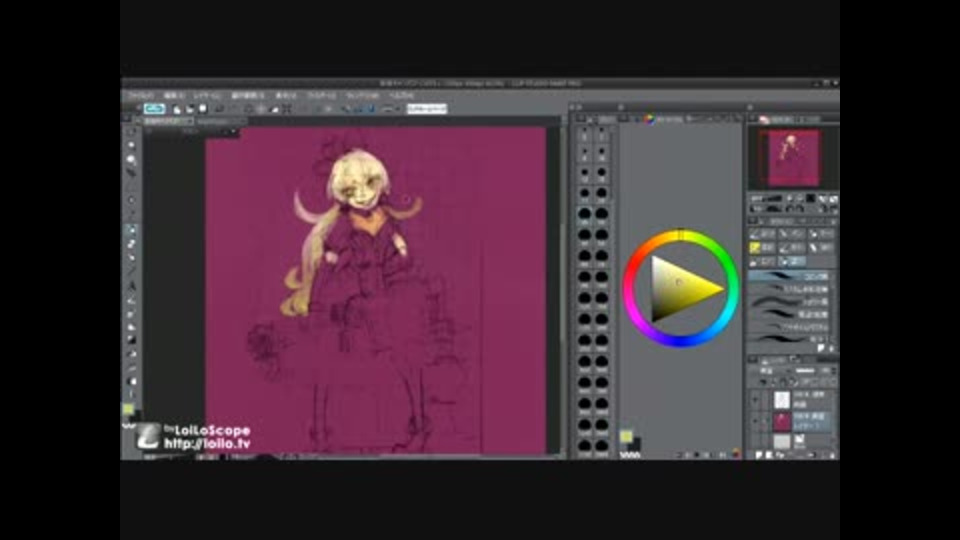Image resolution: width=960 pixels, height=540 pixels.
Task: Select the yellow-green main color swatch below wheel
Action: coord(626,436)
